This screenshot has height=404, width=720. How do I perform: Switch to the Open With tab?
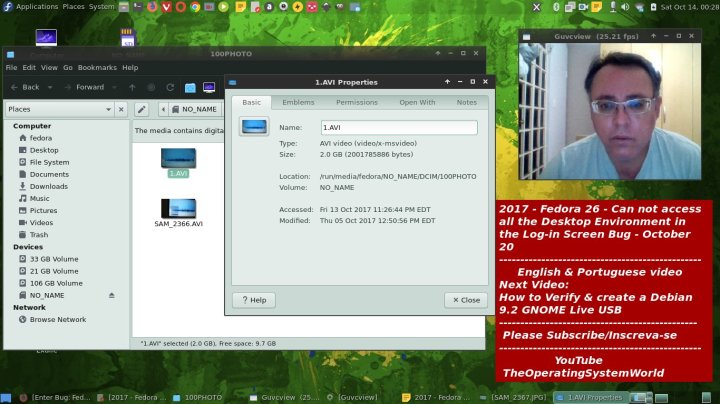(417, 102)
